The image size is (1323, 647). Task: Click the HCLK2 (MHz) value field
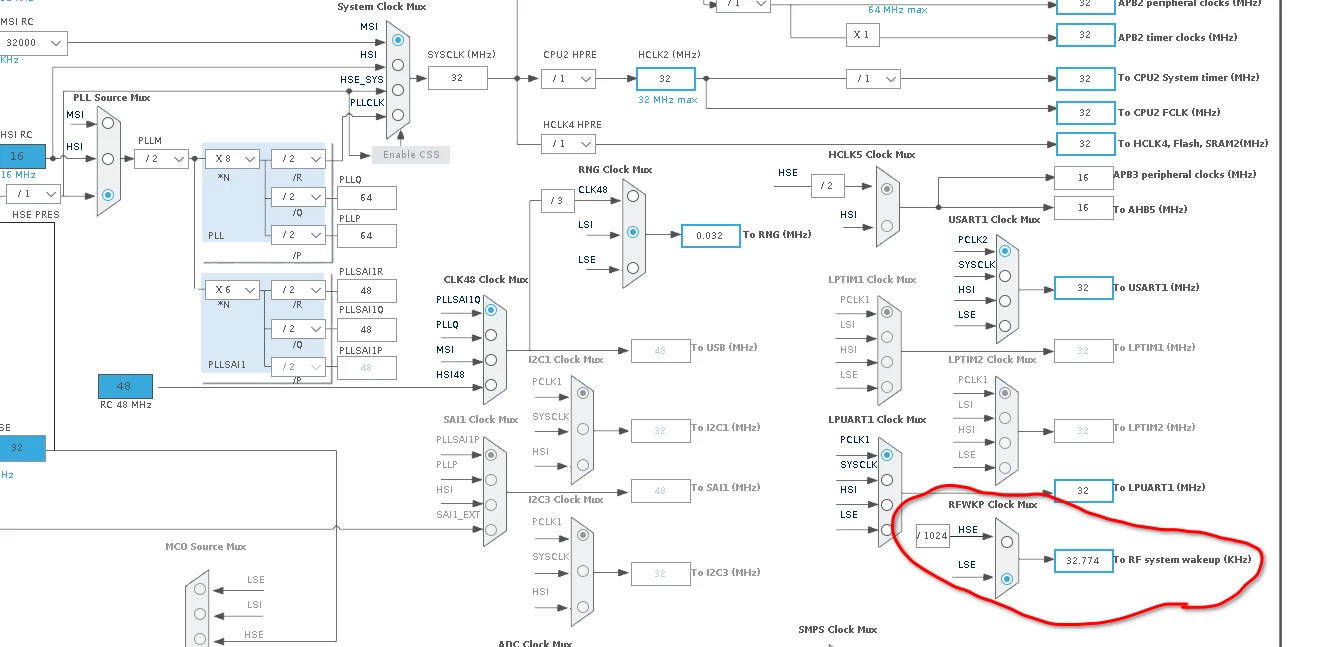tap(665, 78)
